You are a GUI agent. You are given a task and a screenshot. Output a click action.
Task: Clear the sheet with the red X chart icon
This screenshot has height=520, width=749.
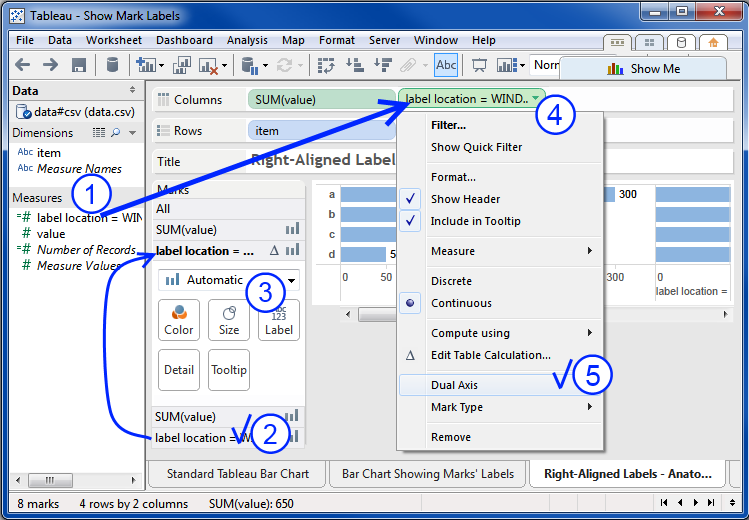coord(208,65)
